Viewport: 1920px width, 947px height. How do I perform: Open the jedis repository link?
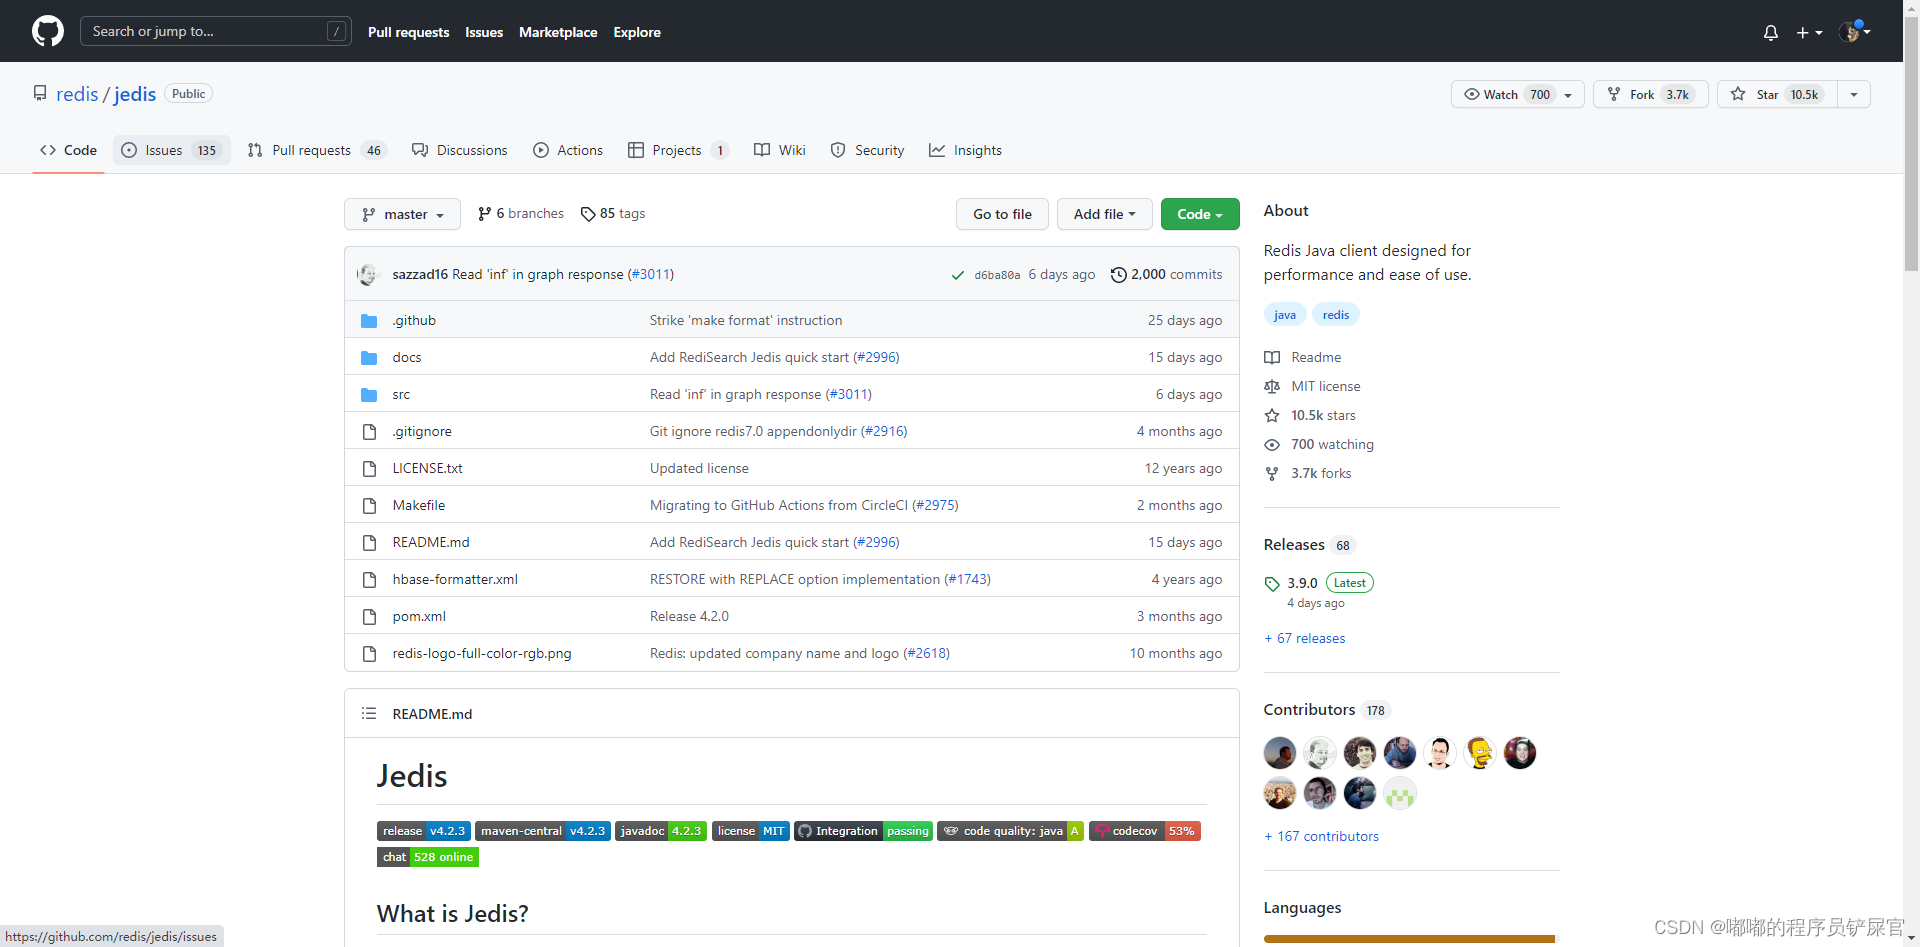tap(135, 94)
